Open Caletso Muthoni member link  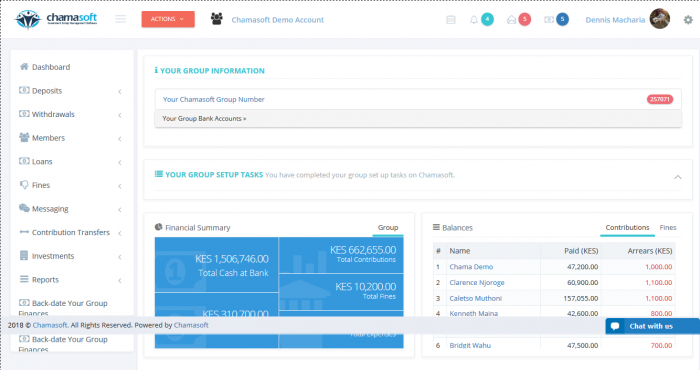point(475,298)
